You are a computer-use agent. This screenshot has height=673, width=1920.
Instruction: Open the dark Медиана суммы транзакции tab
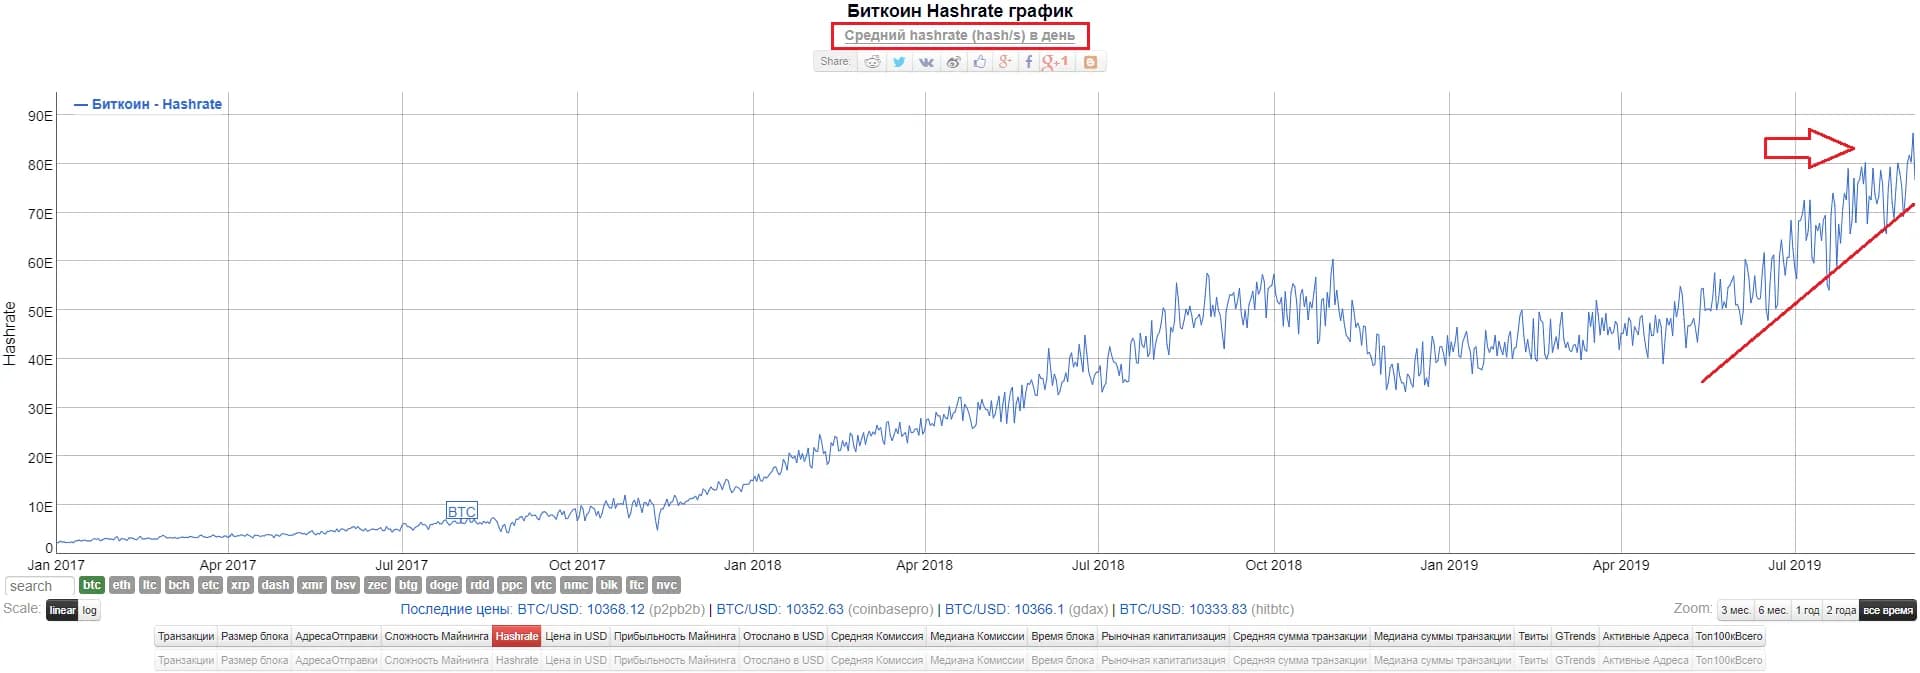point(1442,636)
